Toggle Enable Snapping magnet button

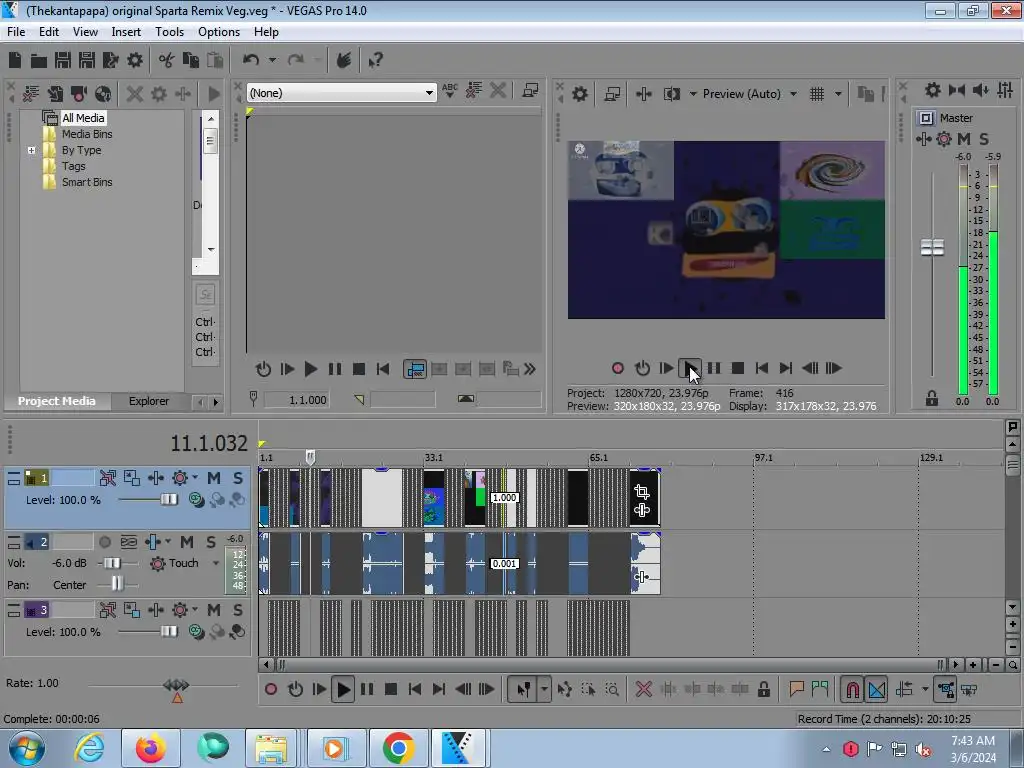(x=852, y=690)
